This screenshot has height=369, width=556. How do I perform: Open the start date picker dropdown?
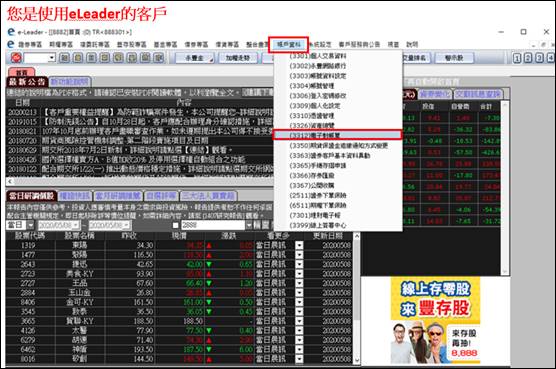[76, 225]
